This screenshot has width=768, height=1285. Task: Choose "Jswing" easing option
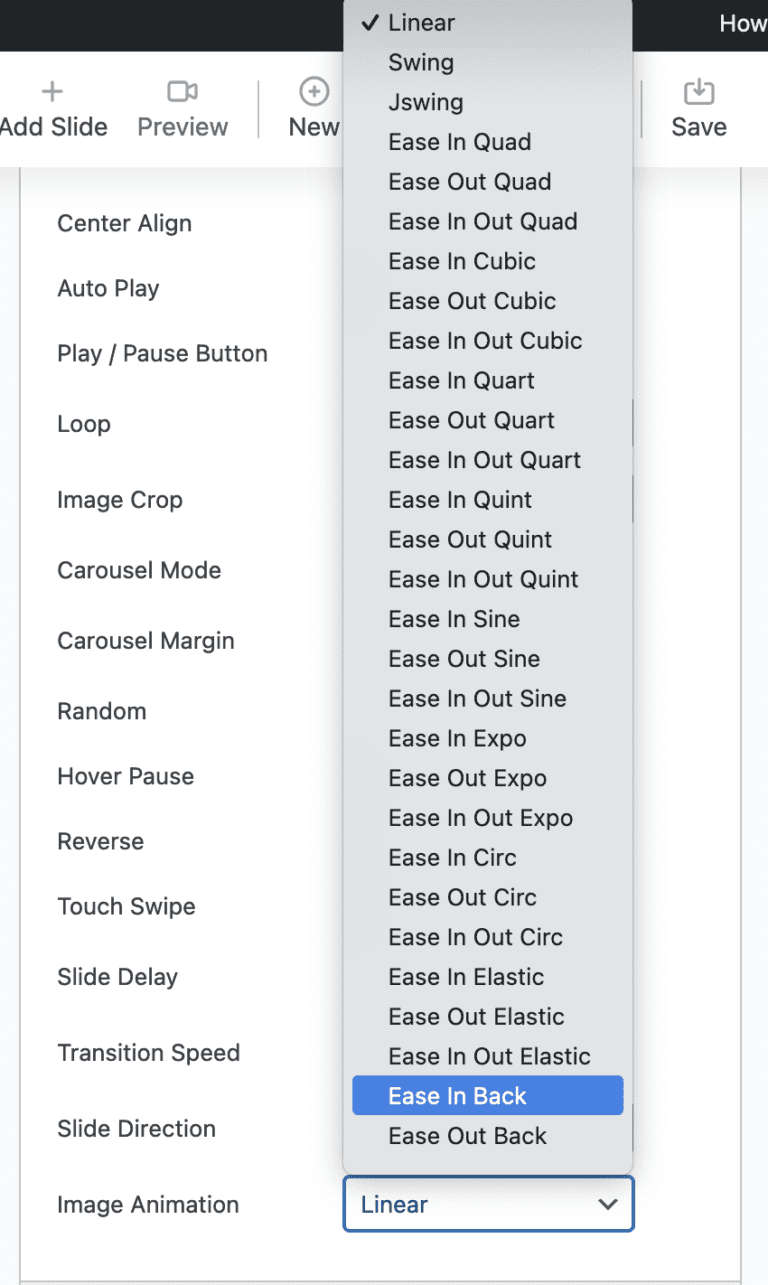(x=425, y=102)
